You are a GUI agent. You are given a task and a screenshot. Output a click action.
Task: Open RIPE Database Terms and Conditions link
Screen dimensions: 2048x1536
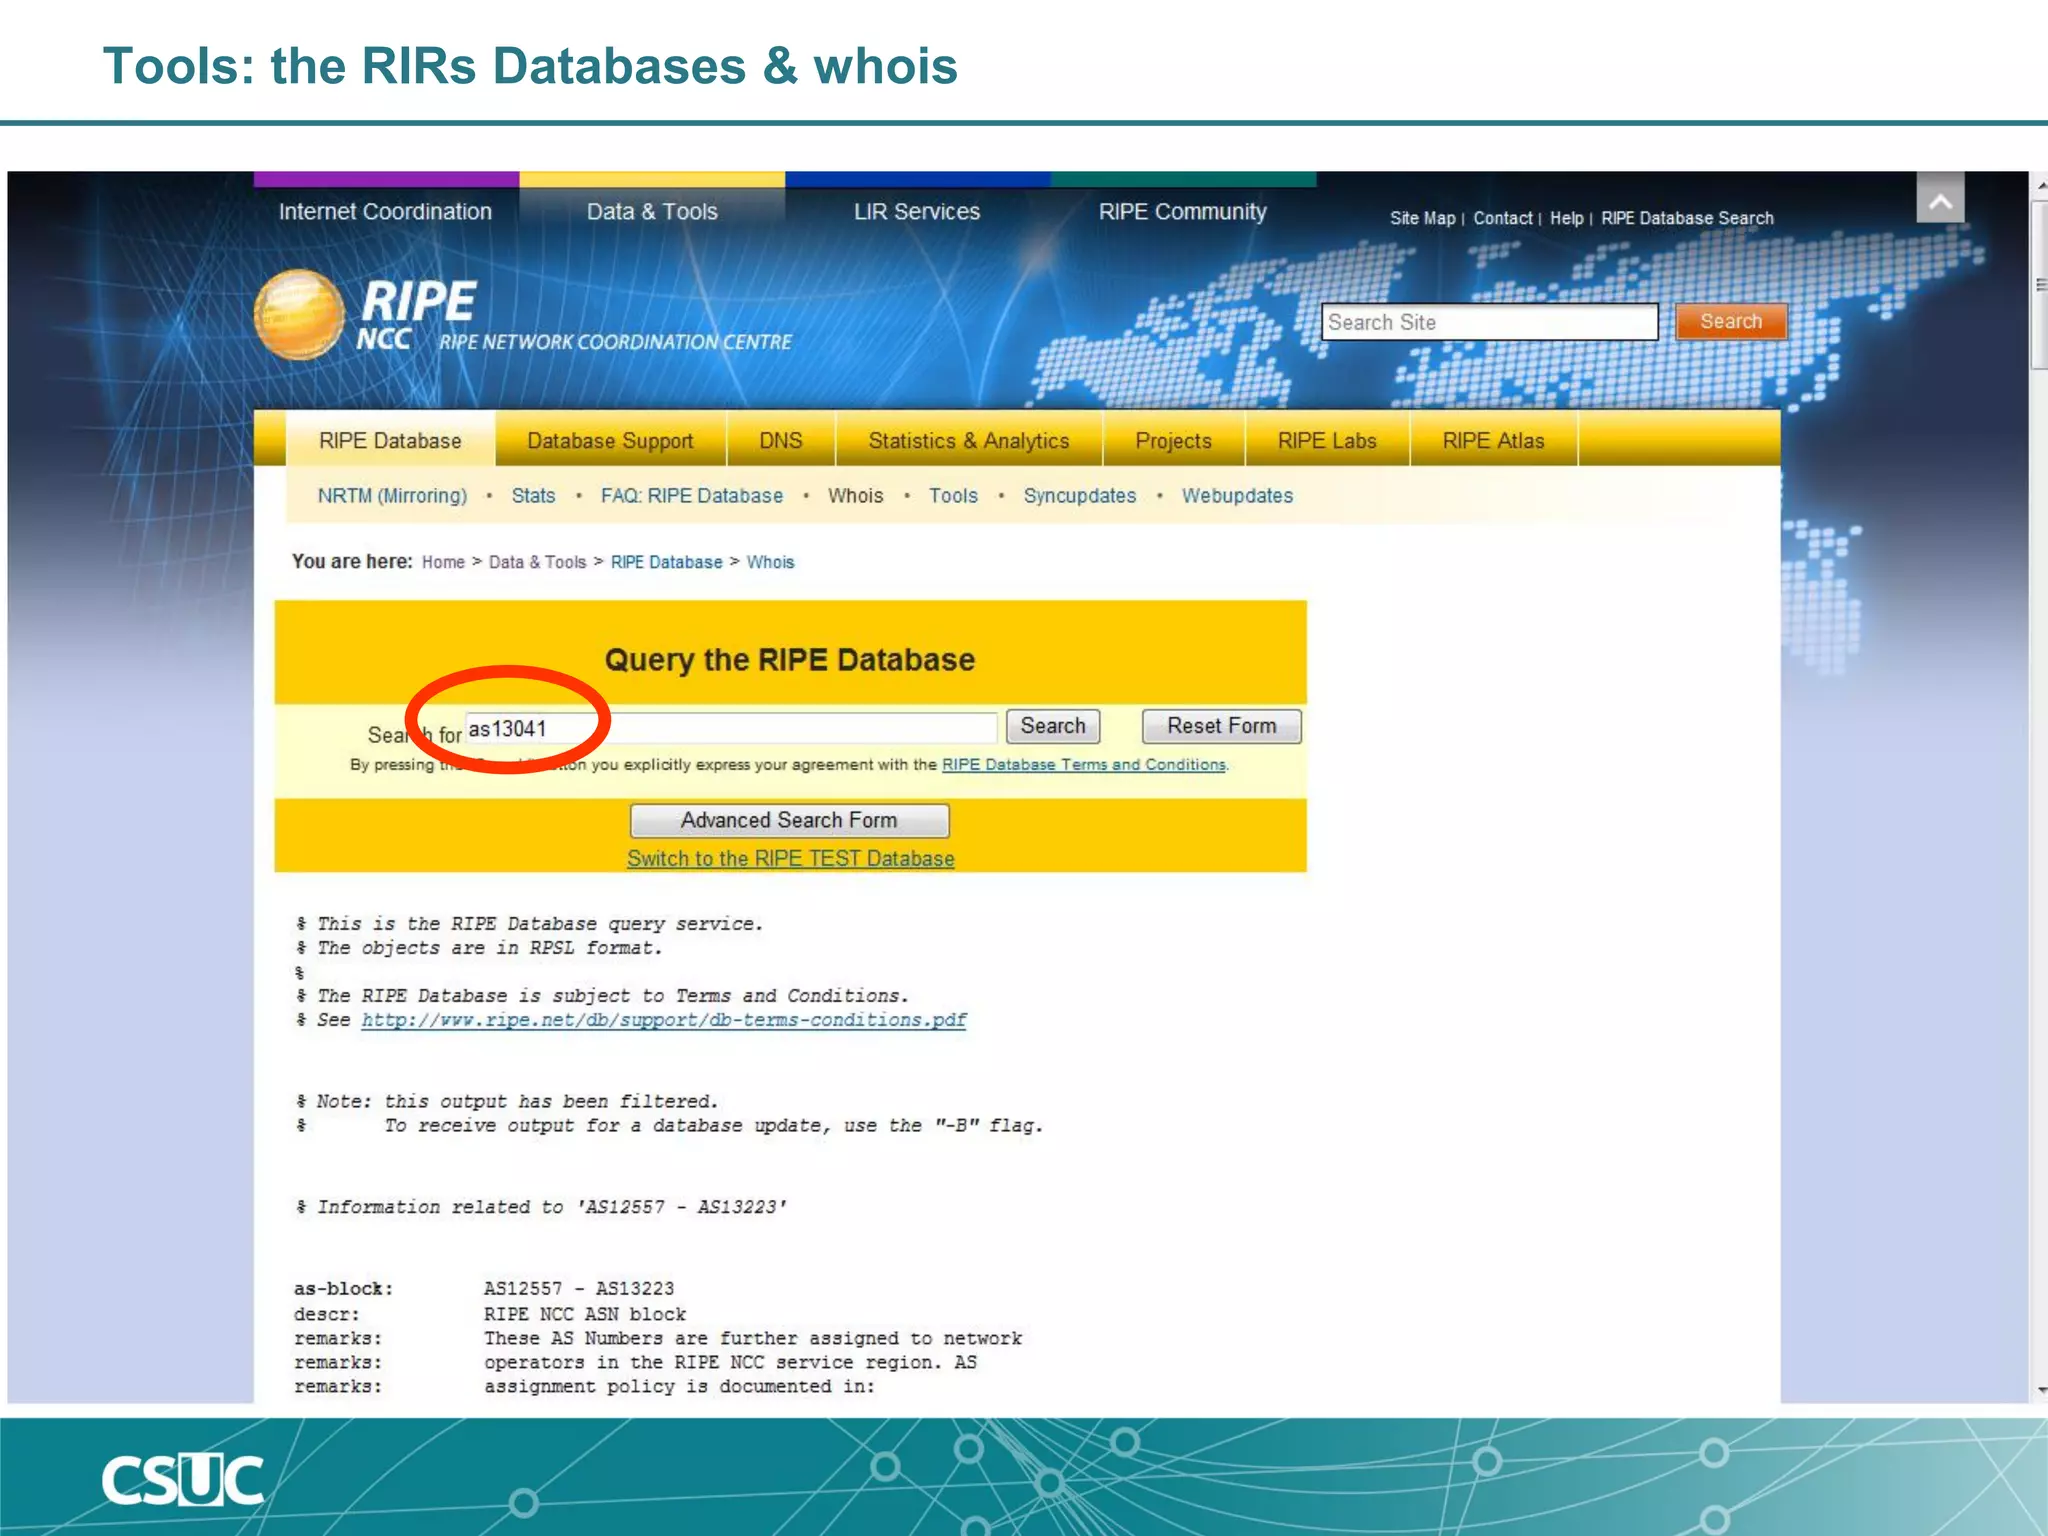[1084, 764]
